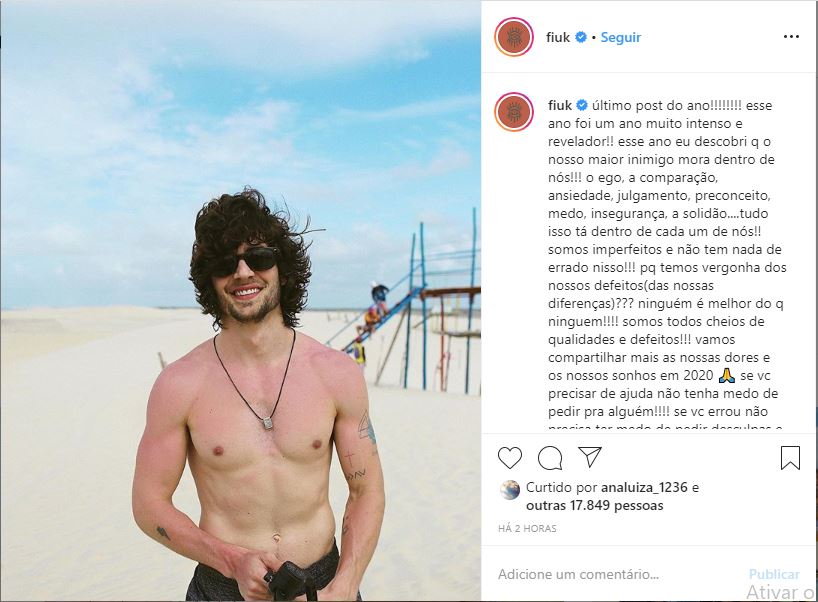Click the verified badge in caption
This screenshot has width=818, height=602.
click(x=582, y=105)
